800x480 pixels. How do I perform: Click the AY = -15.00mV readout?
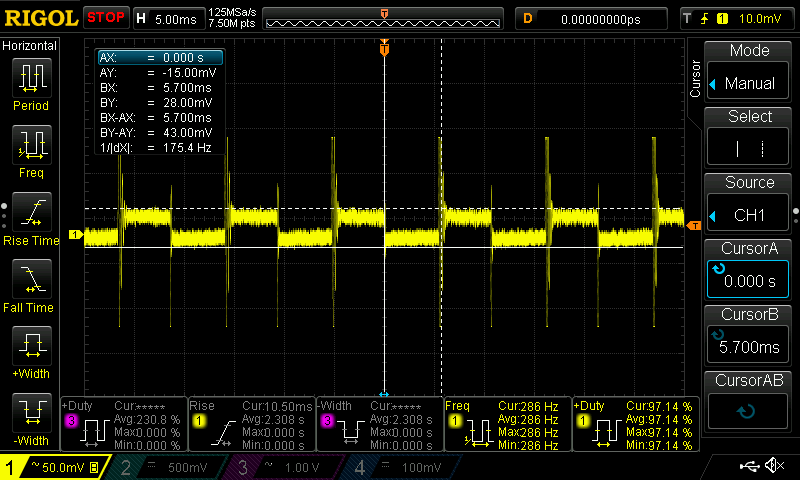pyautogui.click(x=158, y=72)
